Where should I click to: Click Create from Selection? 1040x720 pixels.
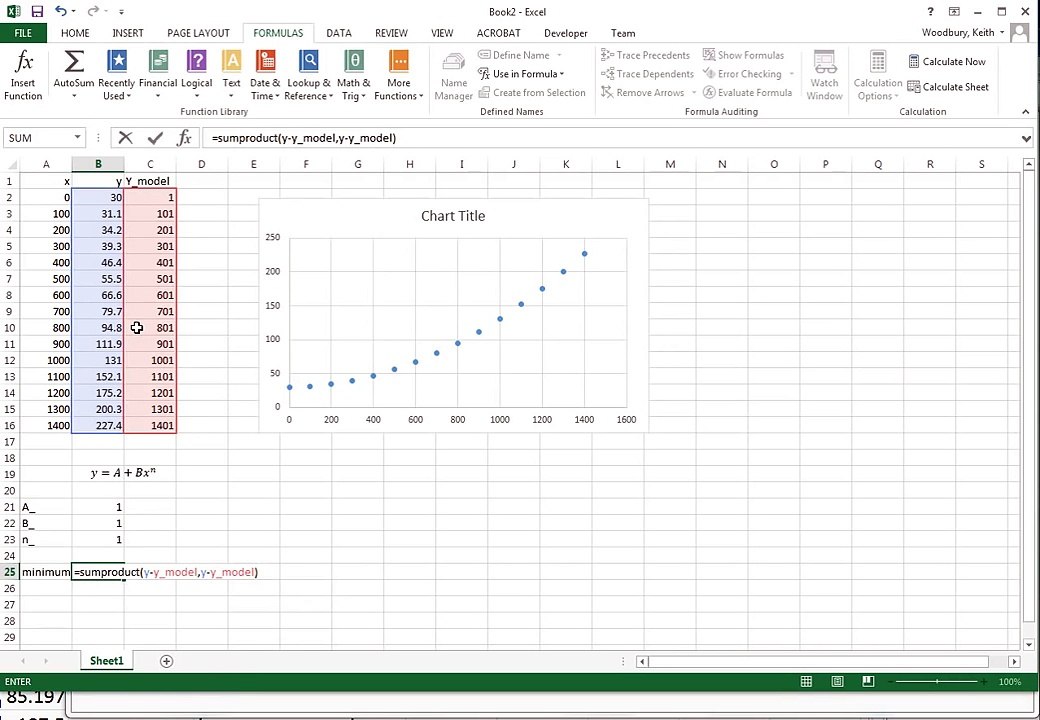pyautogui.click(x=532, y=92)
